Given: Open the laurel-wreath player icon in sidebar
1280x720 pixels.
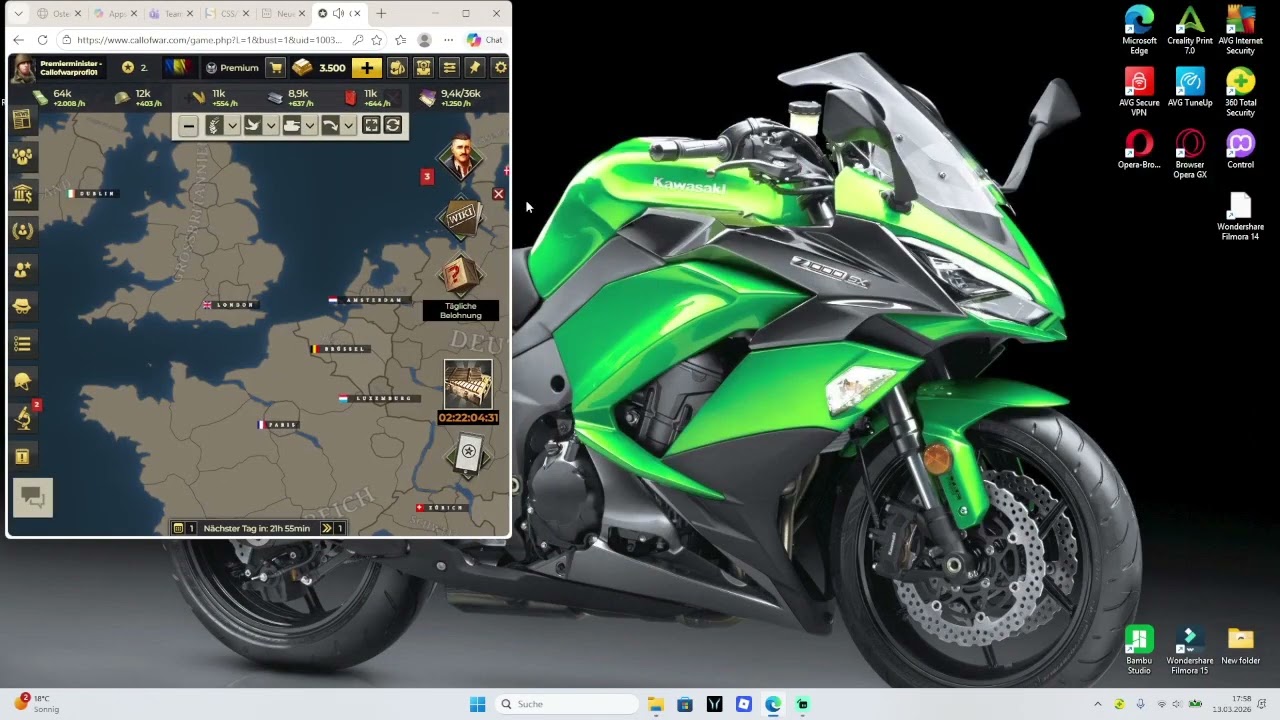Looking at the screenshot, I should click(x=22, y=231).
